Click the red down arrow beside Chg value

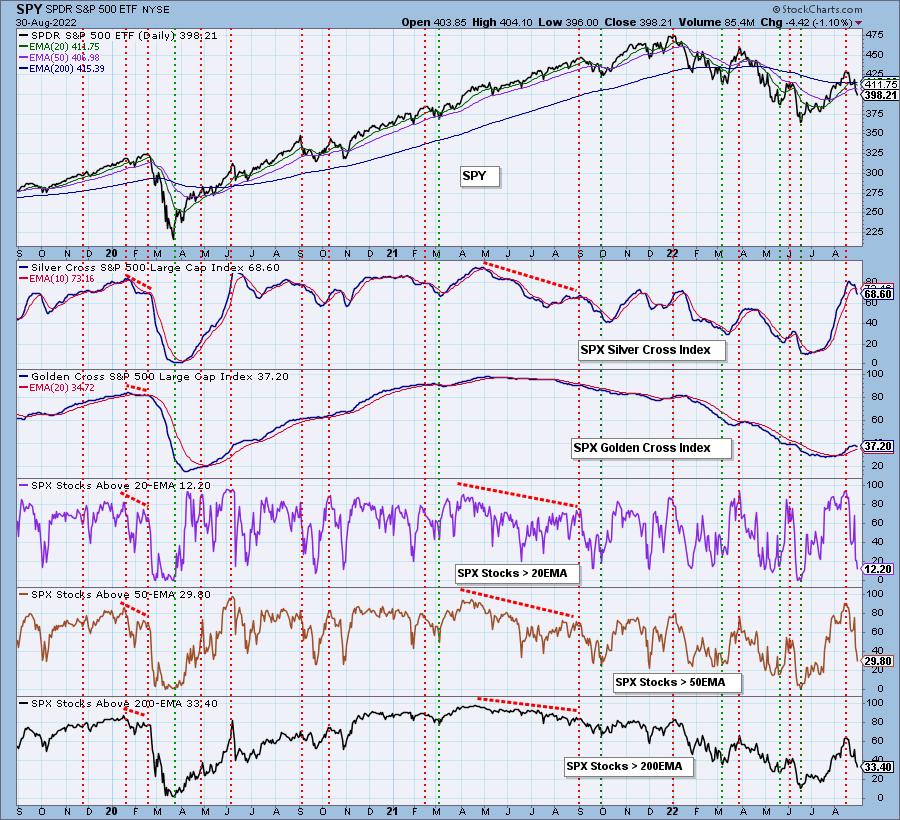(859, 23)
